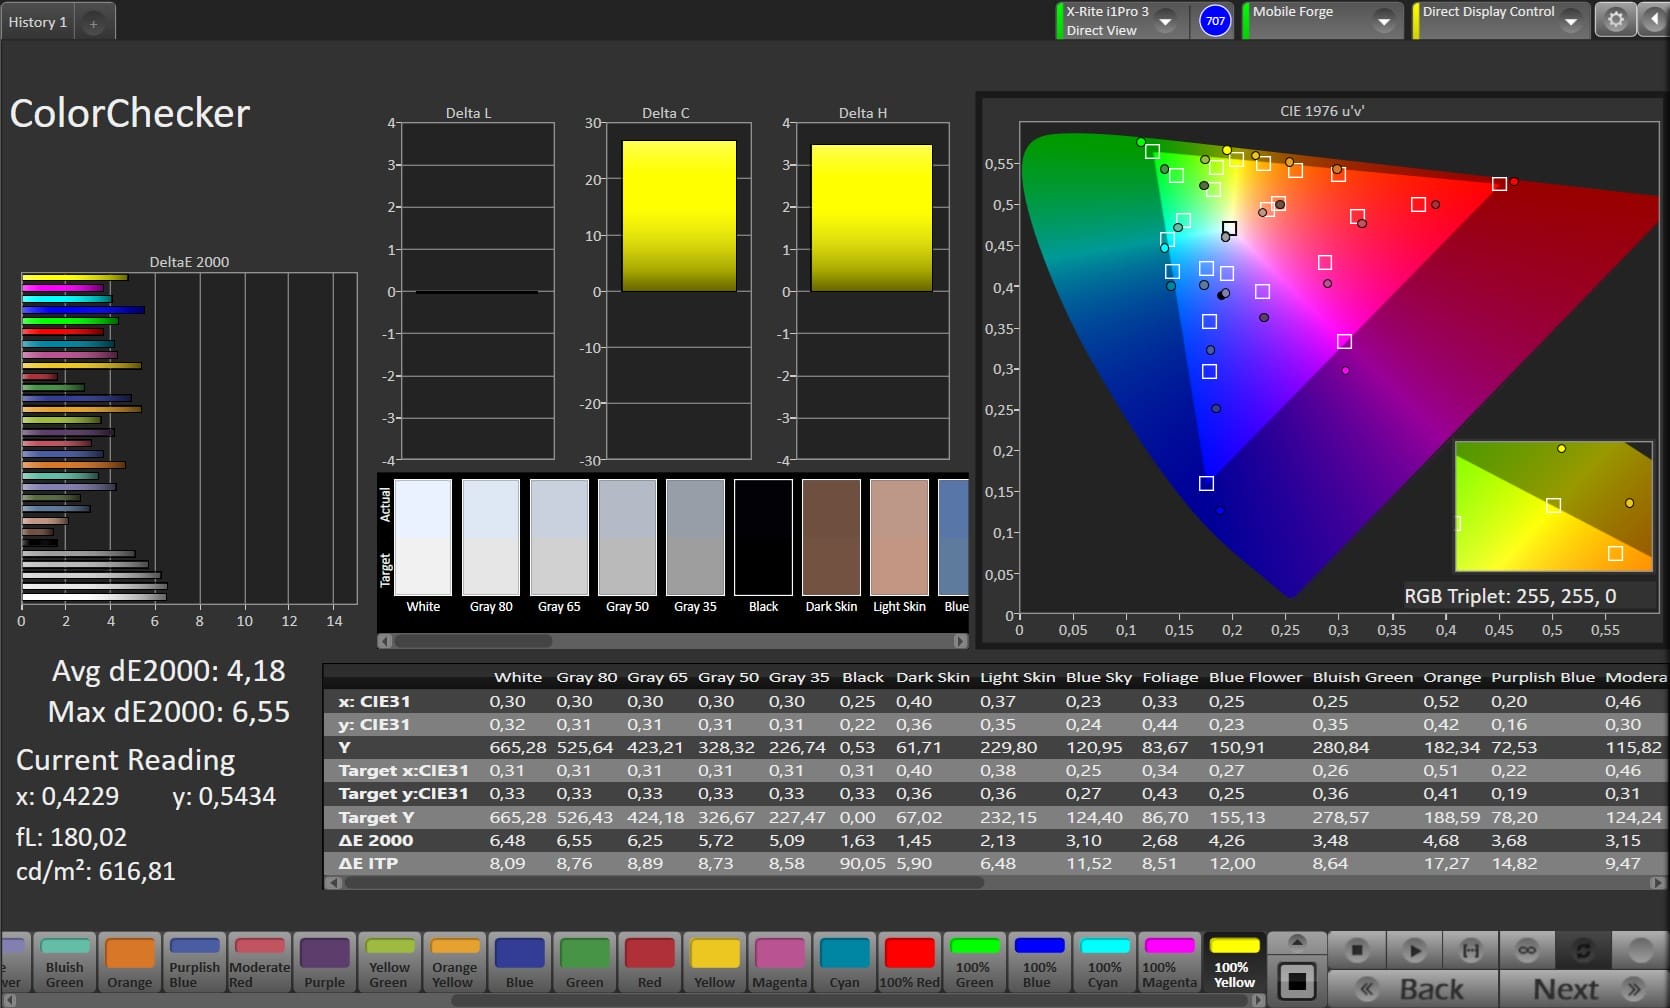1670x1008 pixels.
Task: Click the left-arrow panel collapse icon
Action: pos(1654,21)
